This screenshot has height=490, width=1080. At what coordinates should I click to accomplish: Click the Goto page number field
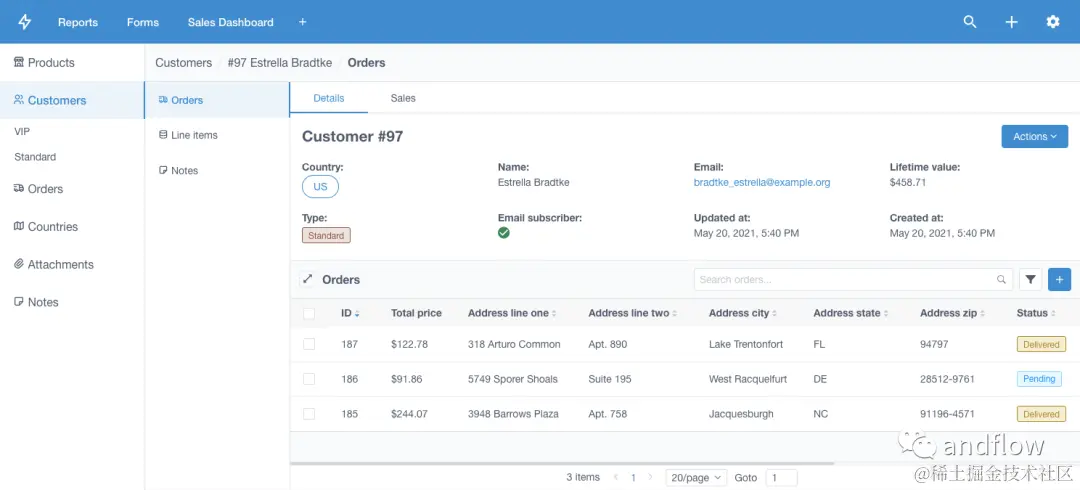781,478
